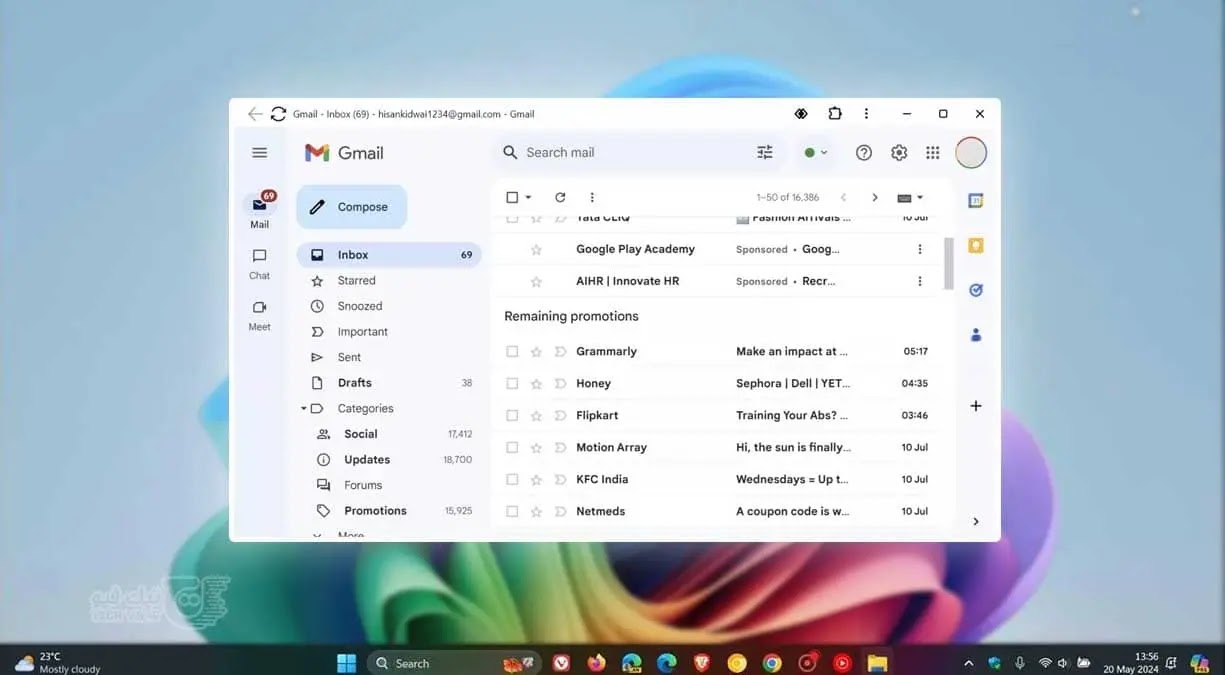1225x675 pixels.
Task: Open the Inbox folder
Action: 389,255
